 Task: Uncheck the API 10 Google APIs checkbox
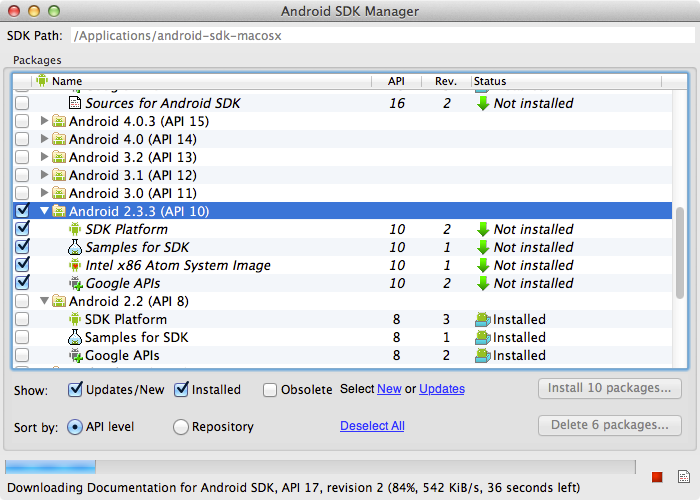pos(22,282)
